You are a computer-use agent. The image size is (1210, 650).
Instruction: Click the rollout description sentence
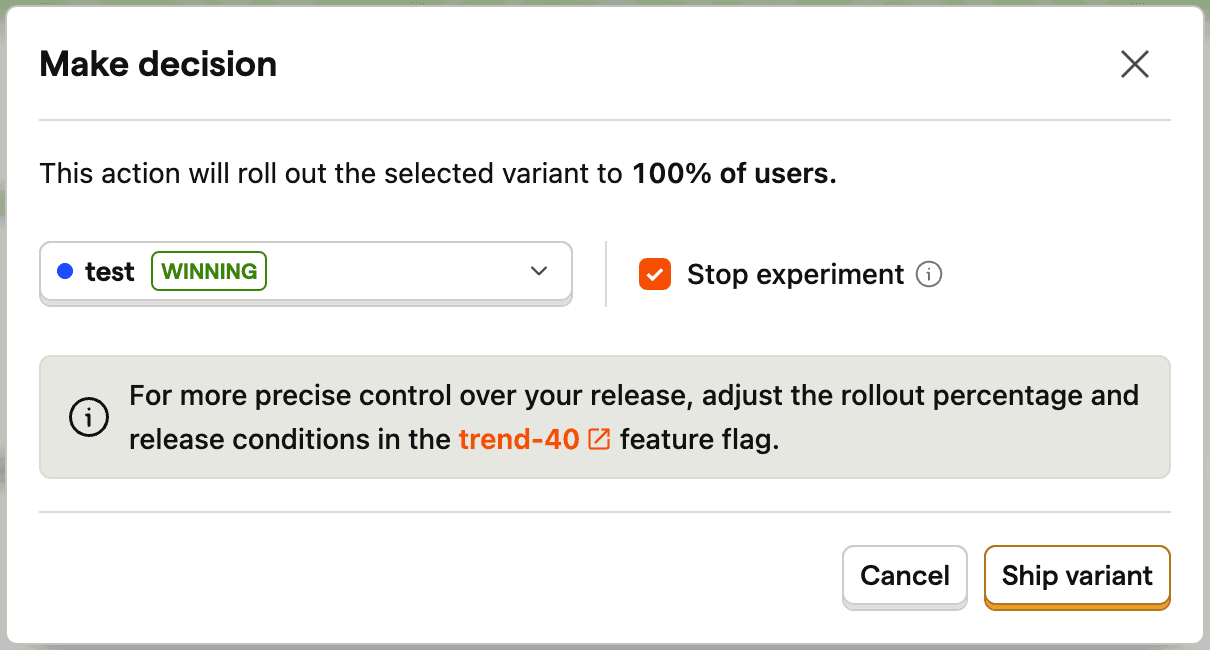(438, 174)
